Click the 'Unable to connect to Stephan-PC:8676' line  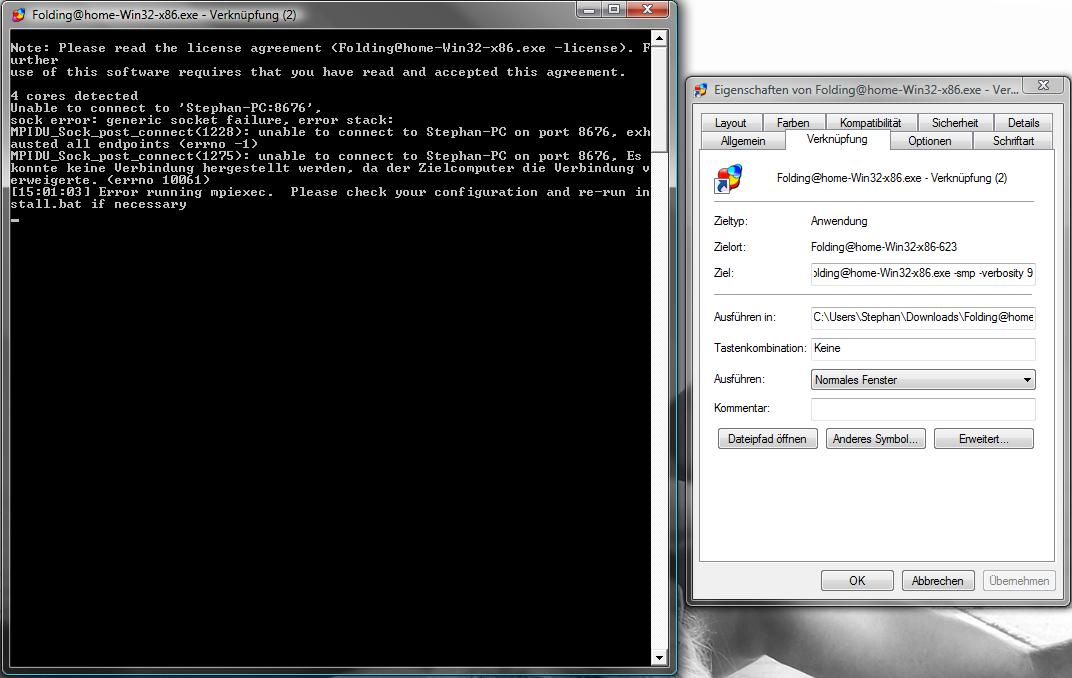point(165,108)
